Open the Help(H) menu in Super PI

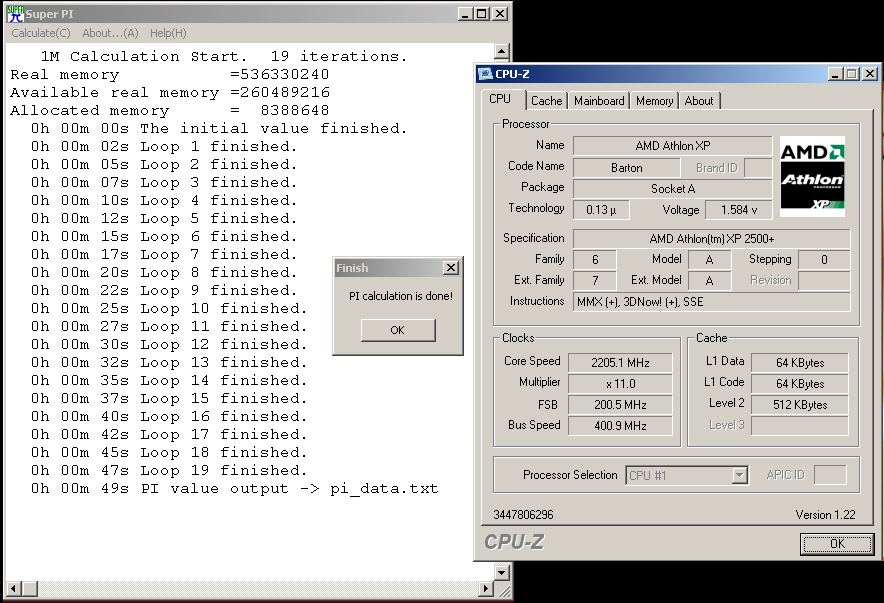click(168, 33)
